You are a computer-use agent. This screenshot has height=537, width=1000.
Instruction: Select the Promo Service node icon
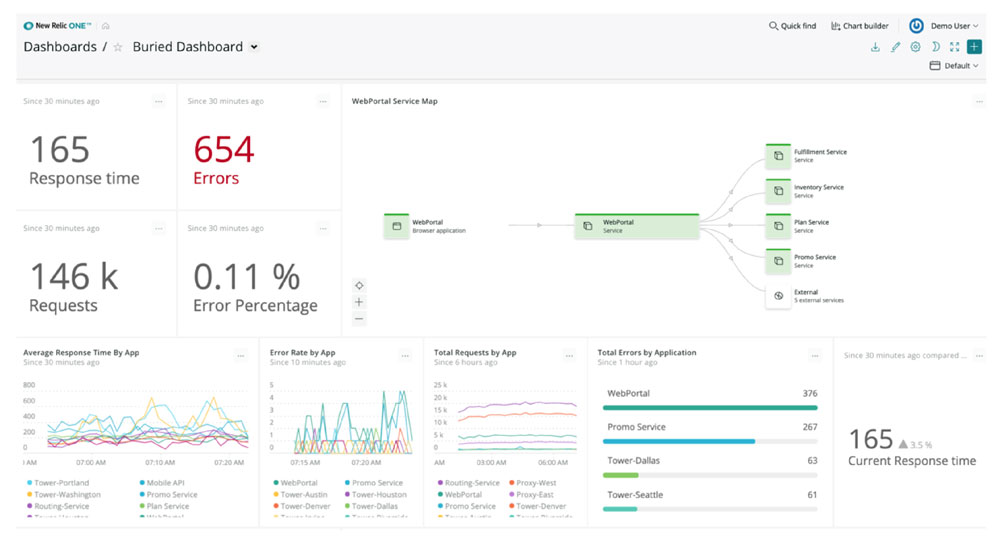point(778,261)
